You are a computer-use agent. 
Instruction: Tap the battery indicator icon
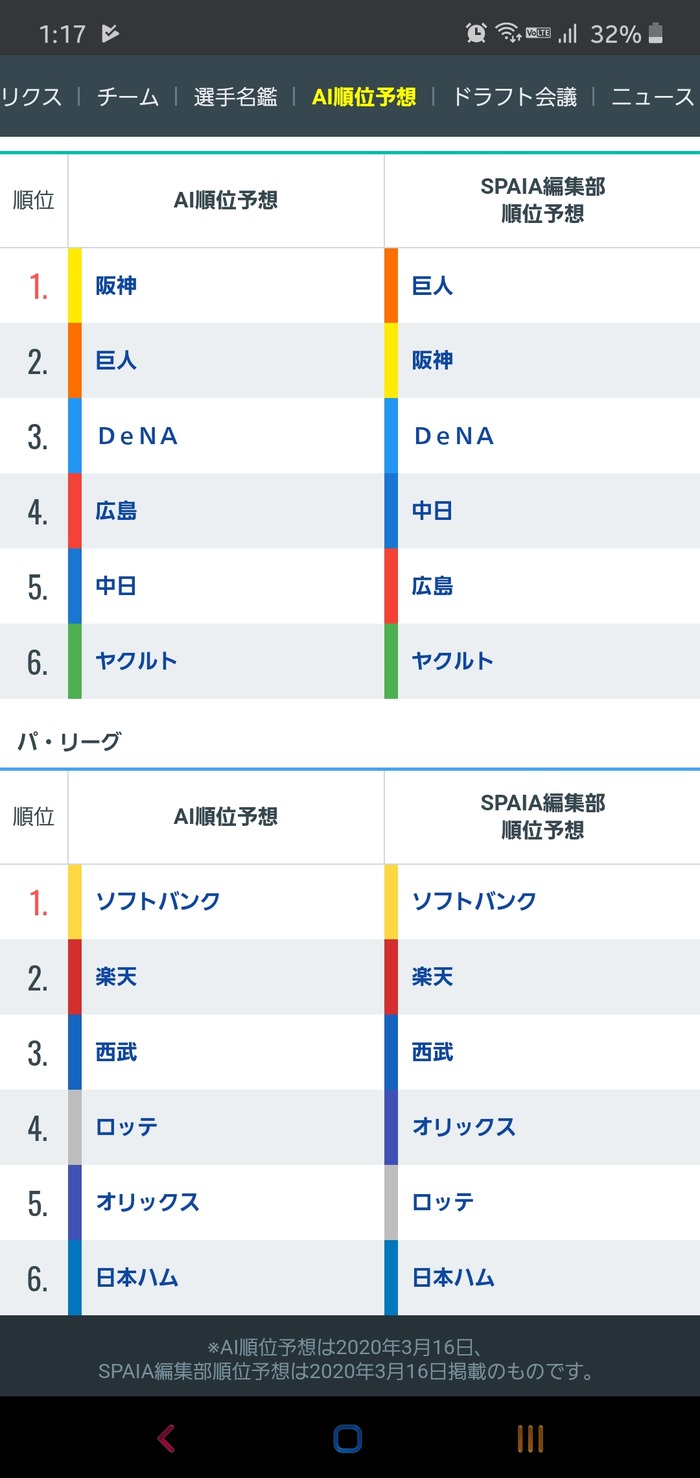(656, 33)
